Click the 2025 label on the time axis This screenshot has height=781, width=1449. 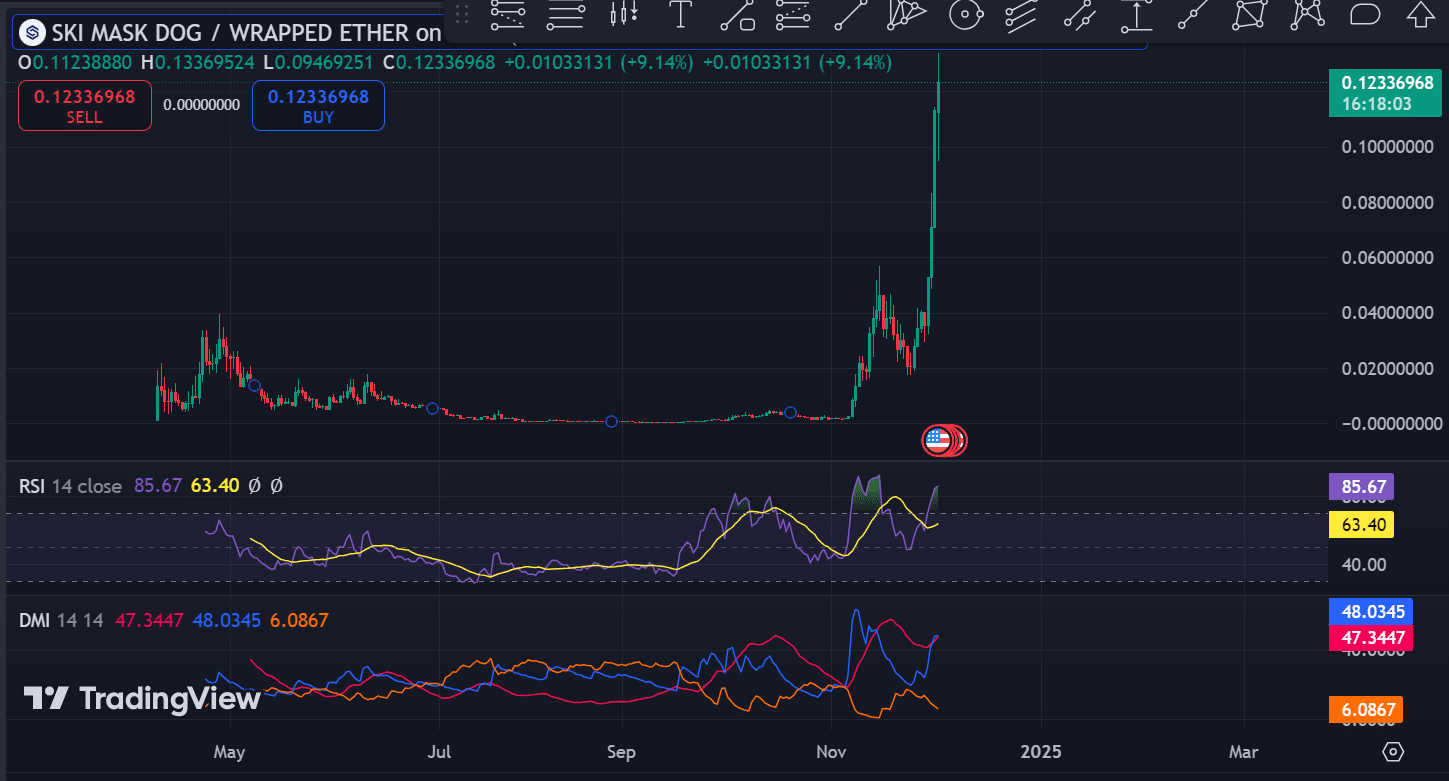point(1040,751)
